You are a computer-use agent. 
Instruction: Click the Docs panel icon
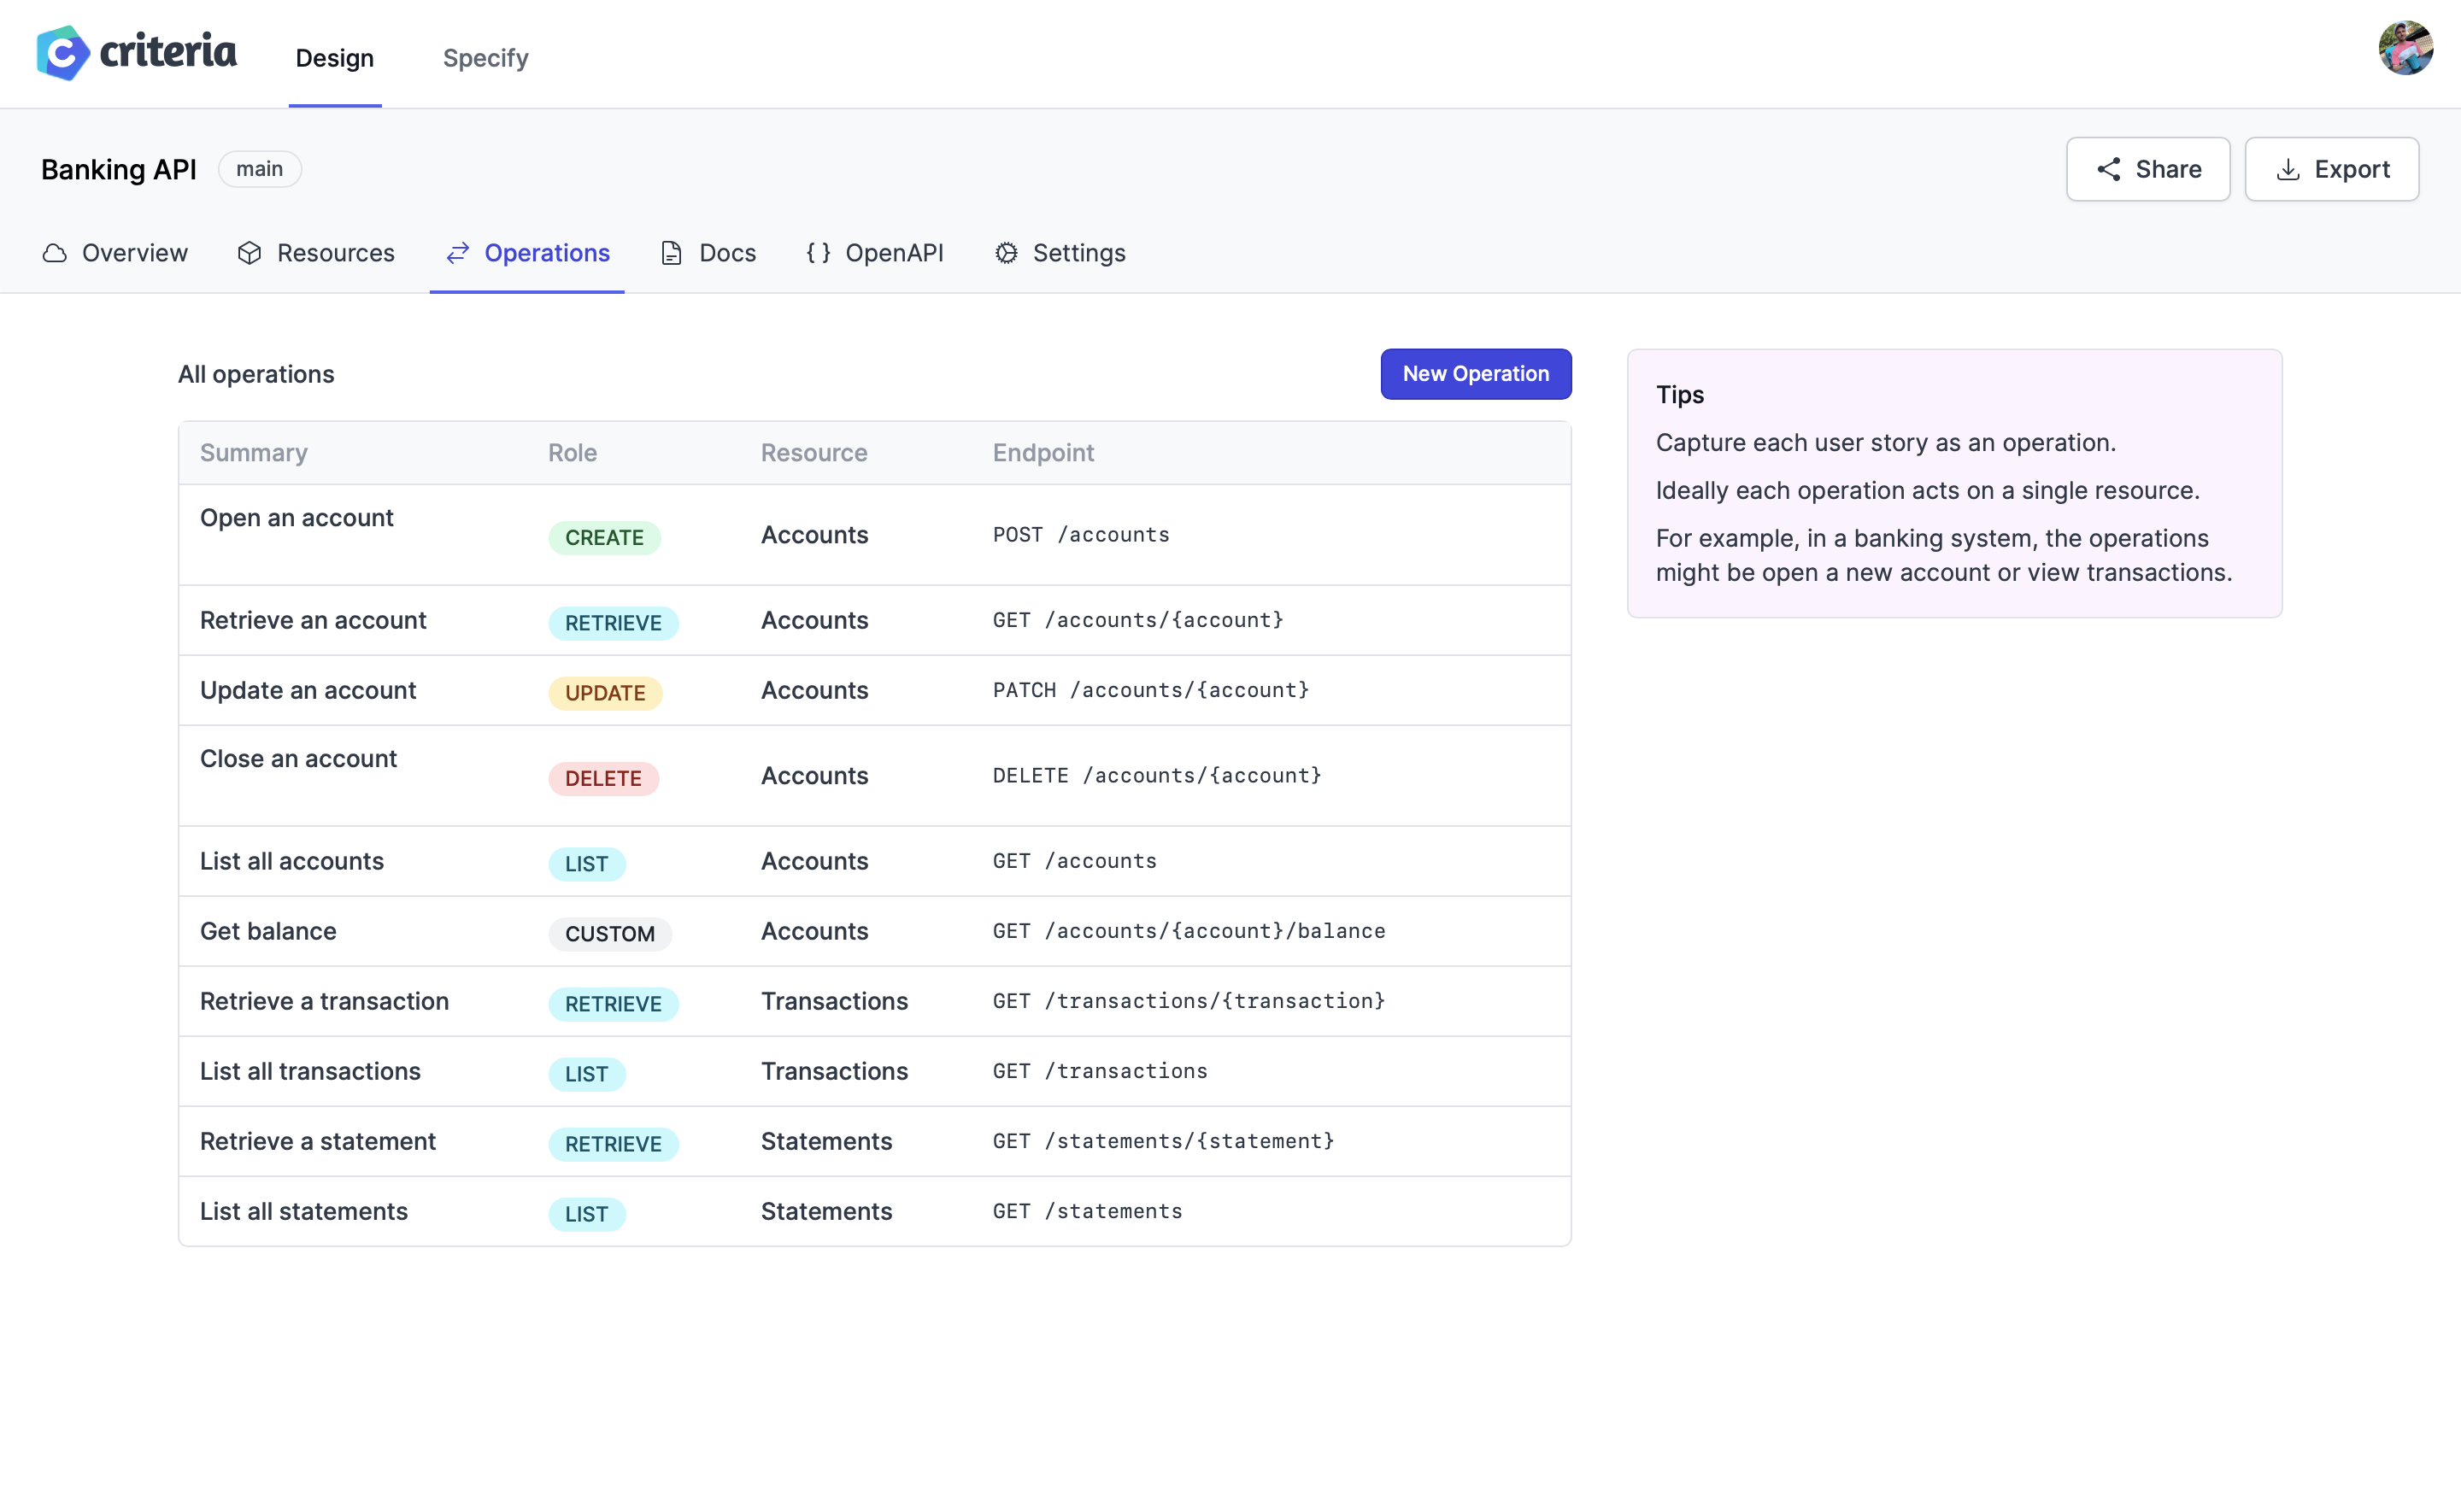point(672,253)
